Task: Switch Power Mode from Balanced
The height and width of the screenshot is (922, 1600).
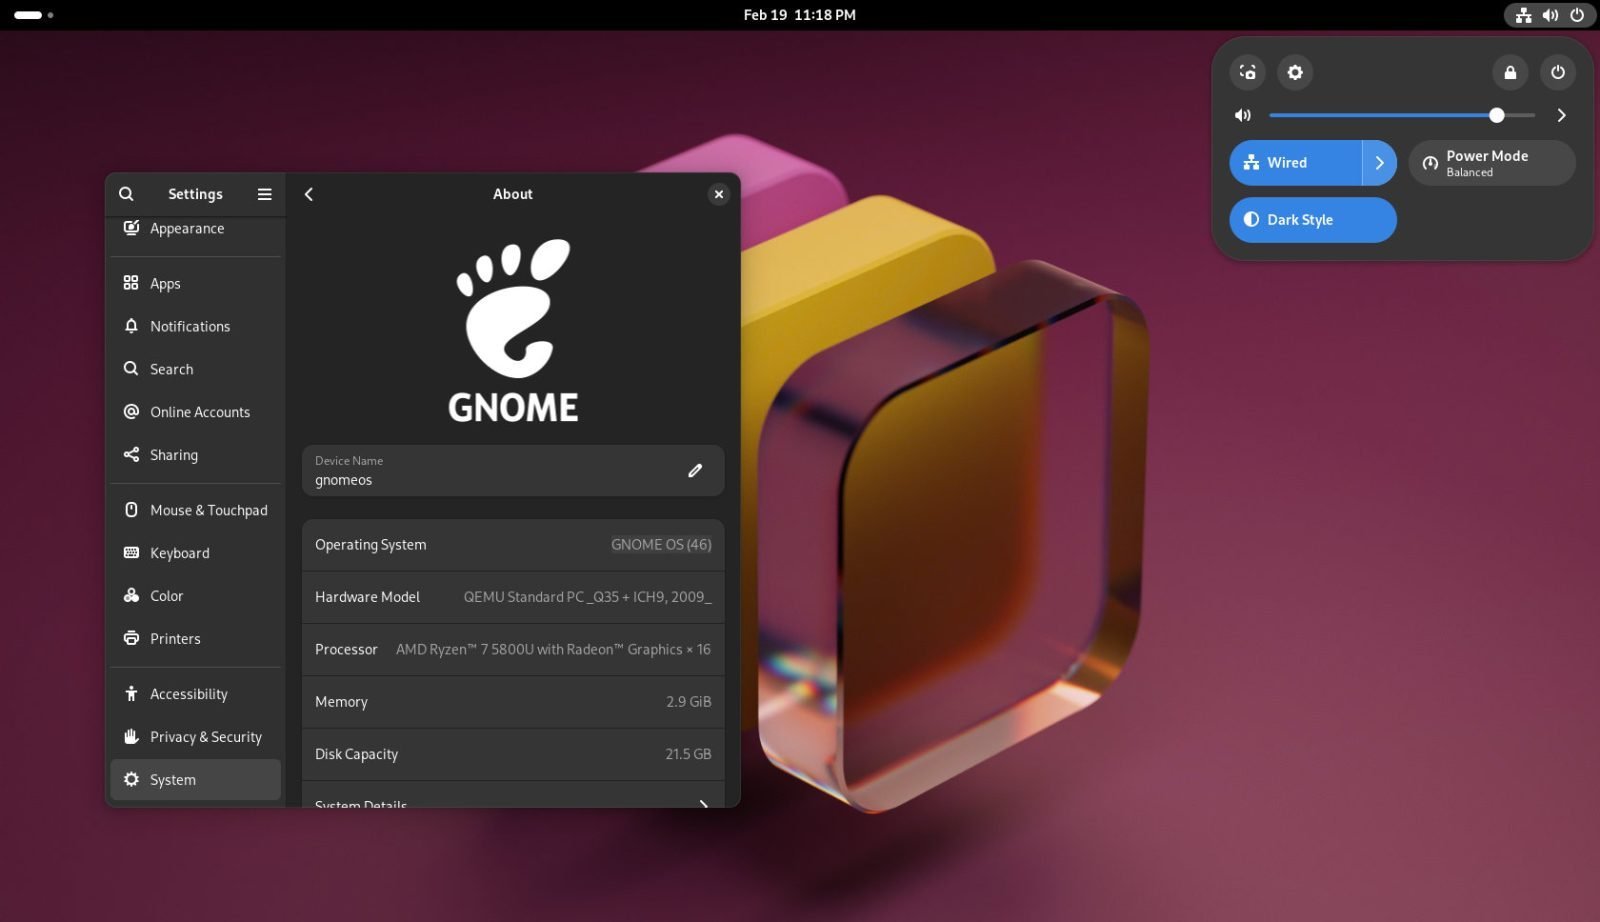Action: coord(1490,162)
